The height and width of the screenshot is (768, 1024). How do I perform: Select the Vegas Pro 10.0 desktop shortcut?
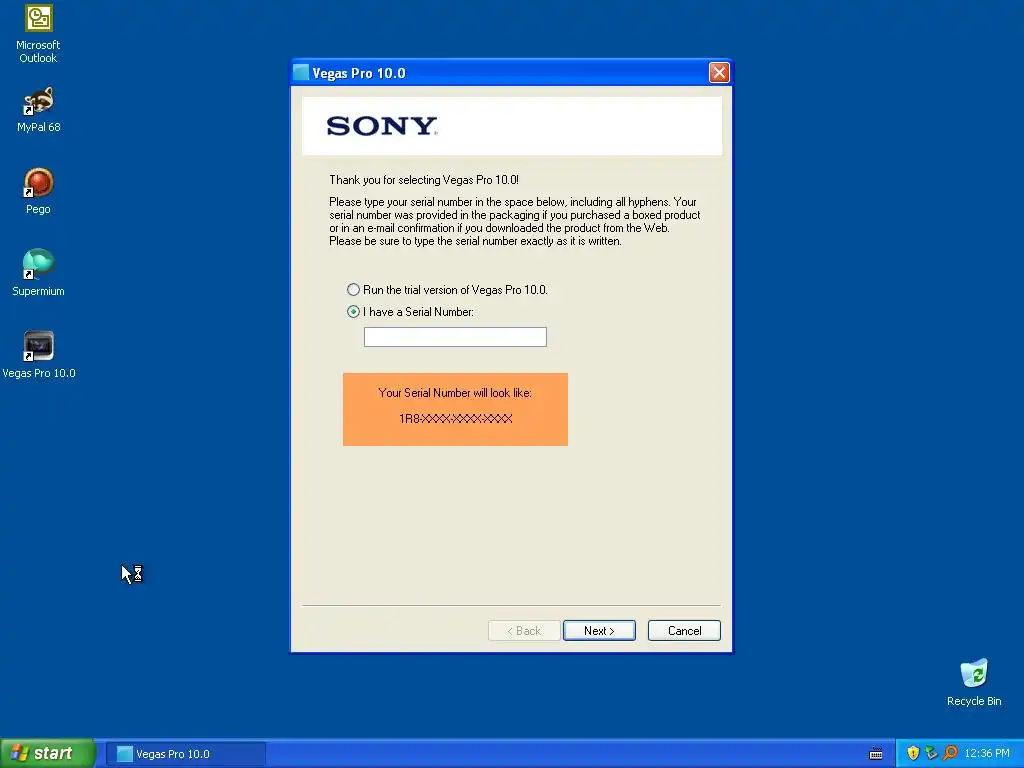click(x=39, y=355)
